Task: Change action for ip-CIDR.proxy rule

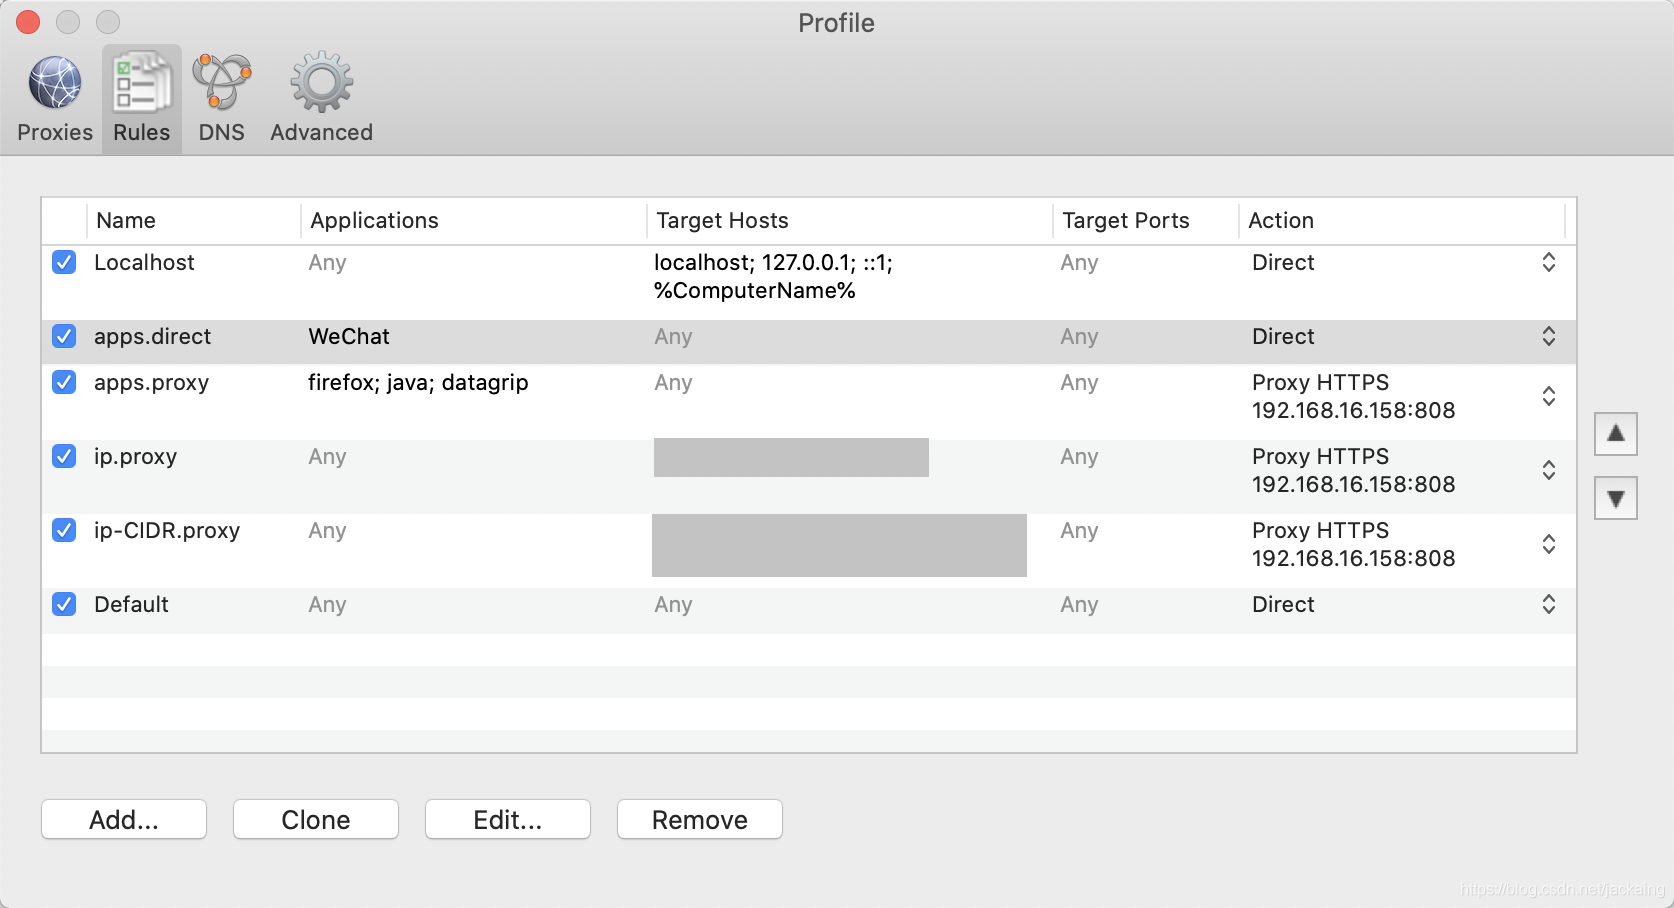Action: (1548, 544)
